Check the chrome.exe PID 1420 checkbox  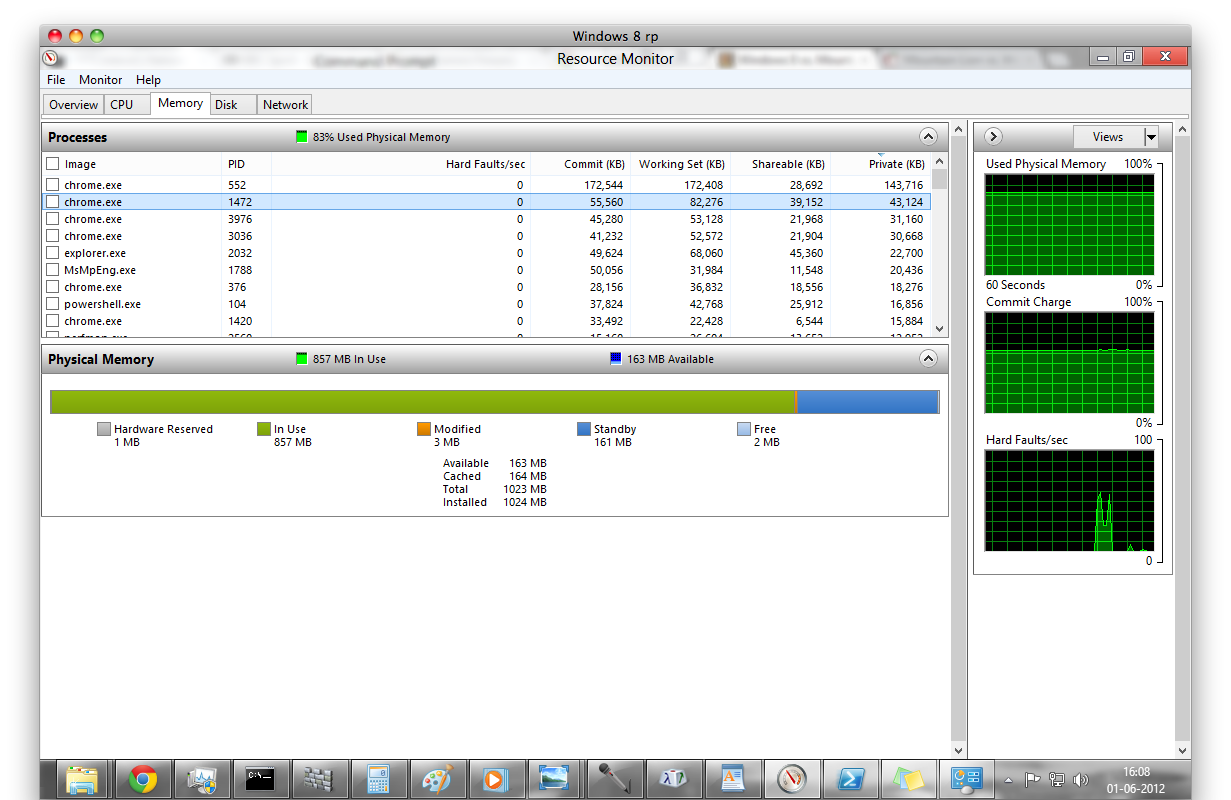point(53,320)
